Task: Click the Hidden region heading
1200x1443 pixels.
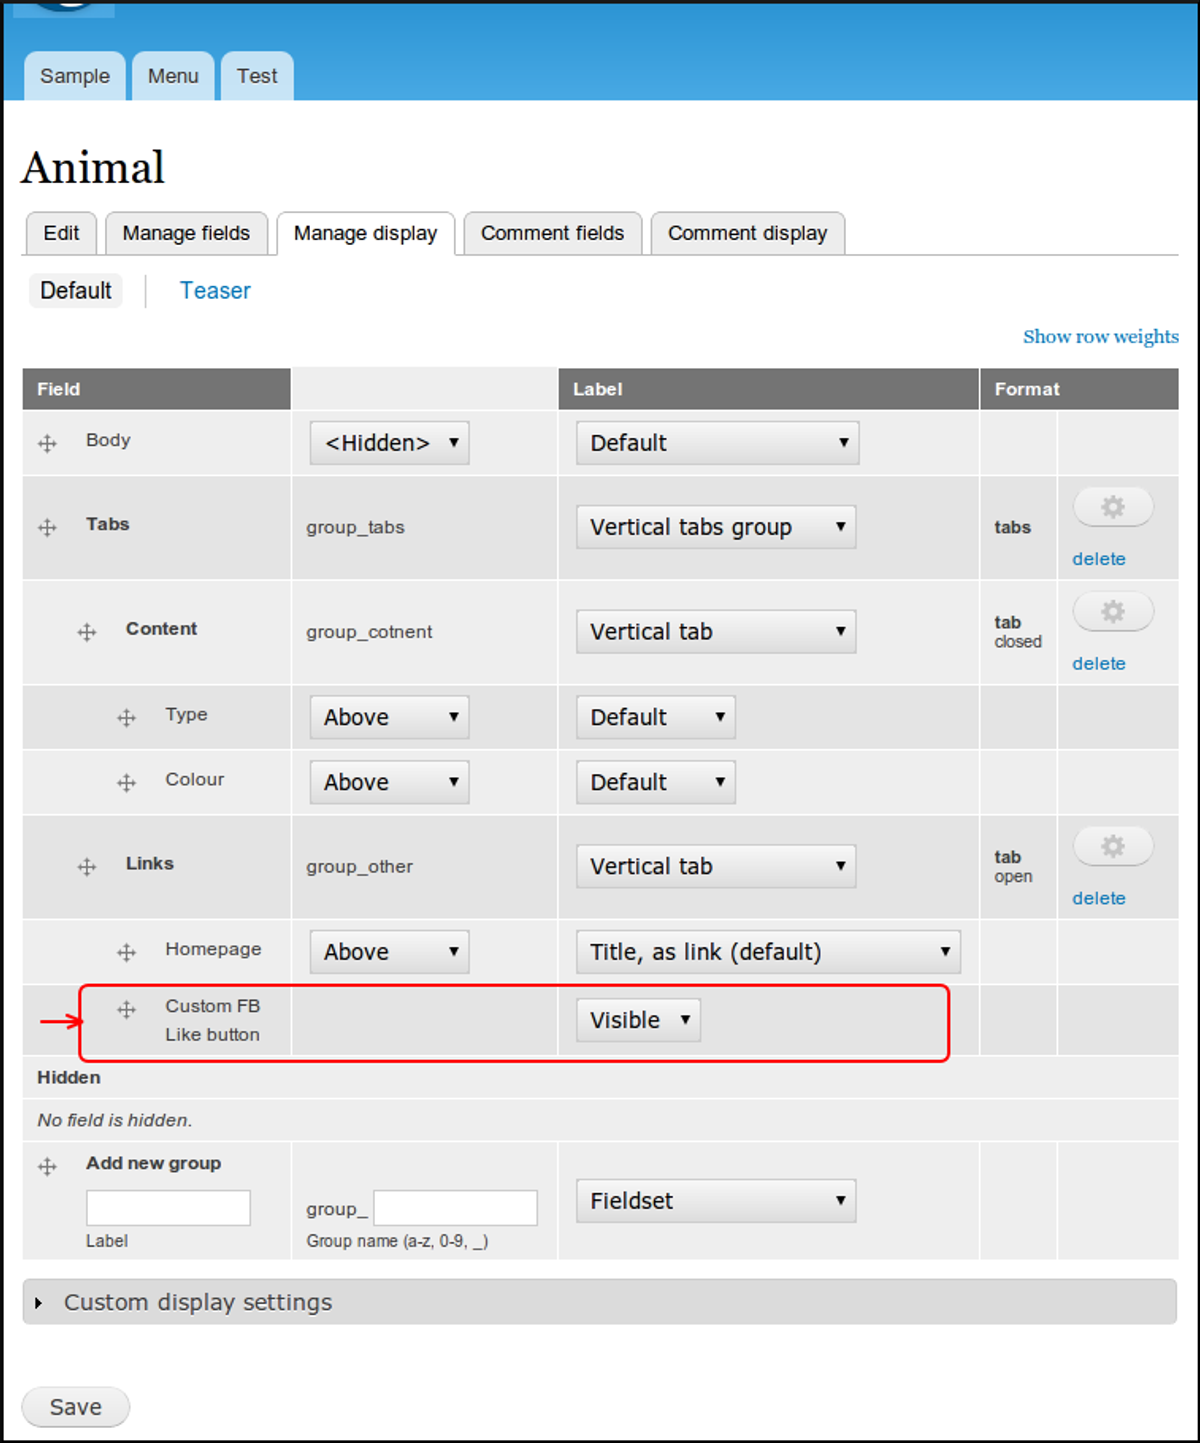Action: pos(69,1078)
